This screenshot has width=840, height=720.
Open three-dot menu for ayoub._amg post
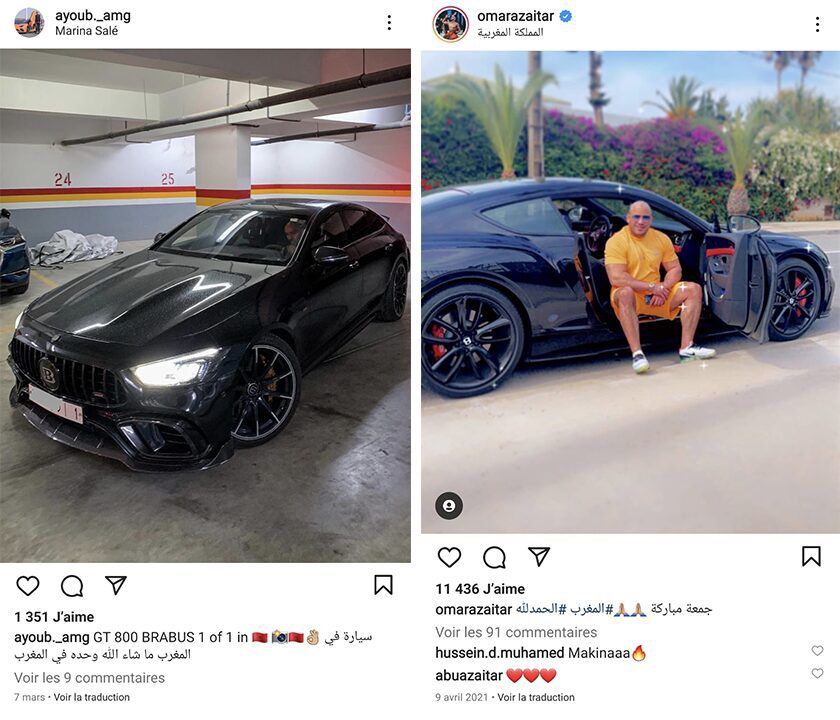tap(389, 22)
